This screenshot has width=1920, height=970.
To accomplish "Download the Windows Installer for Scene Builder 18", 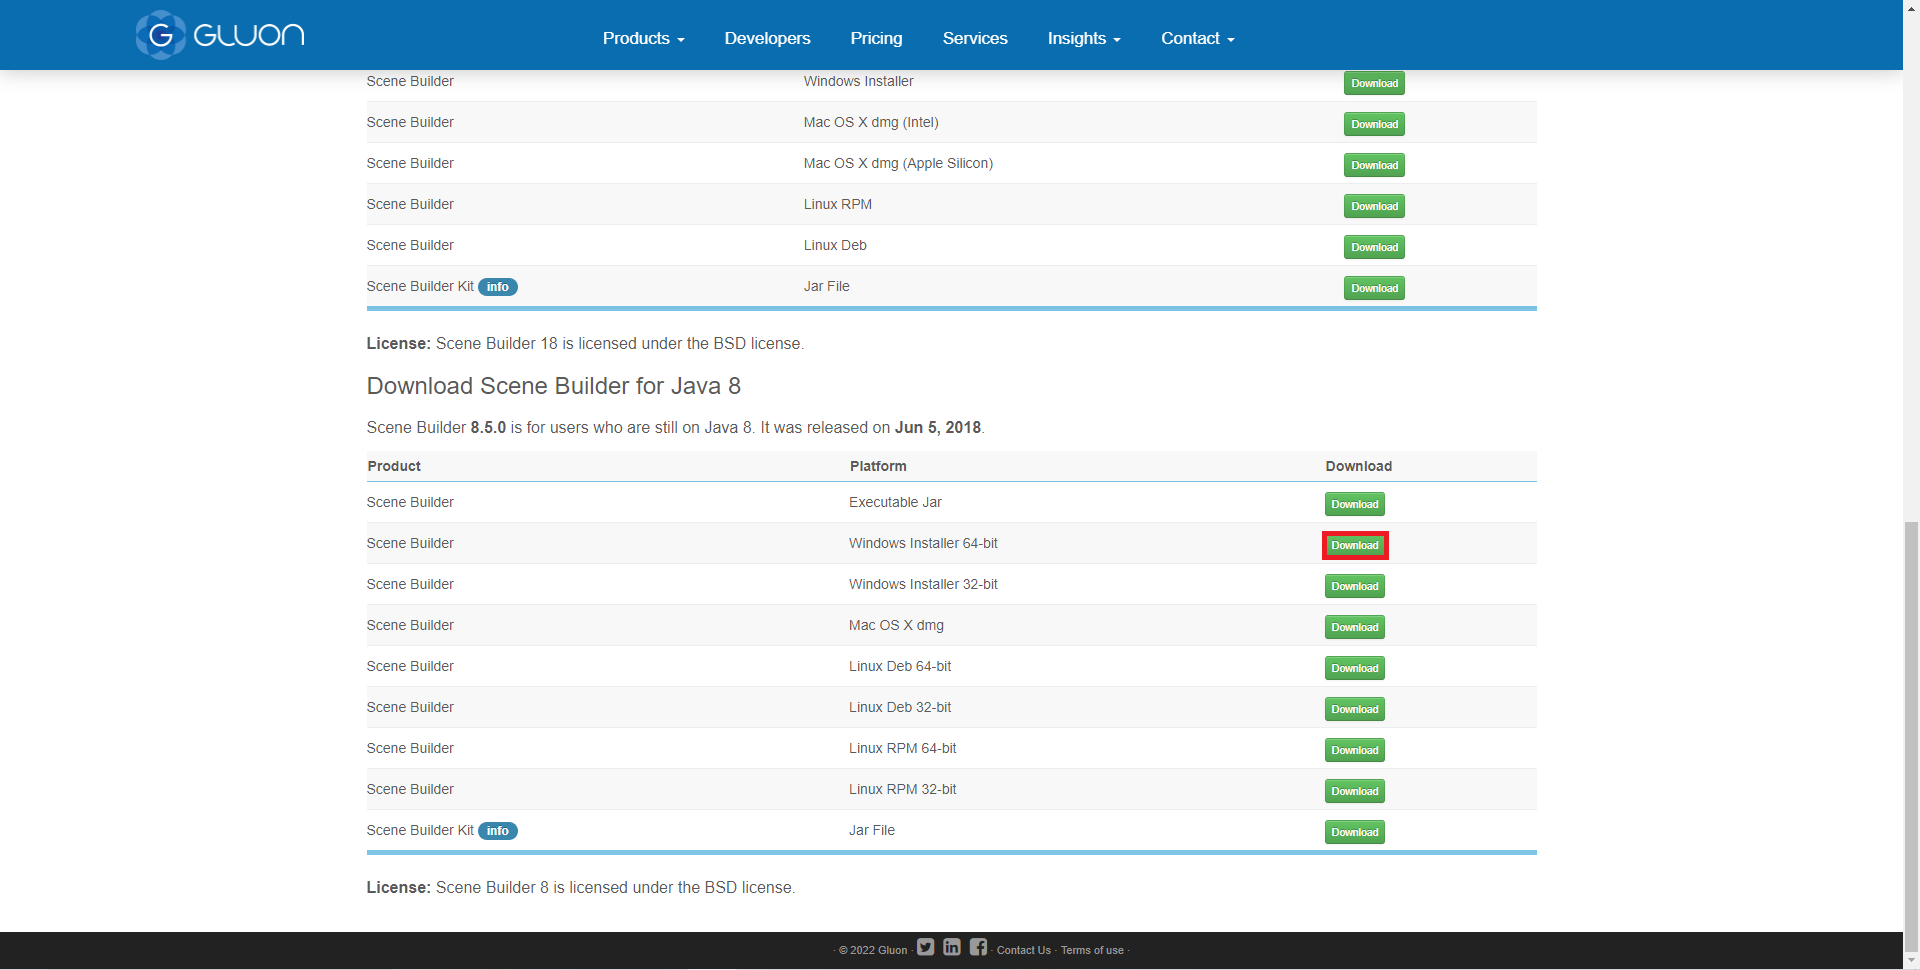I will coord(1374,83).
